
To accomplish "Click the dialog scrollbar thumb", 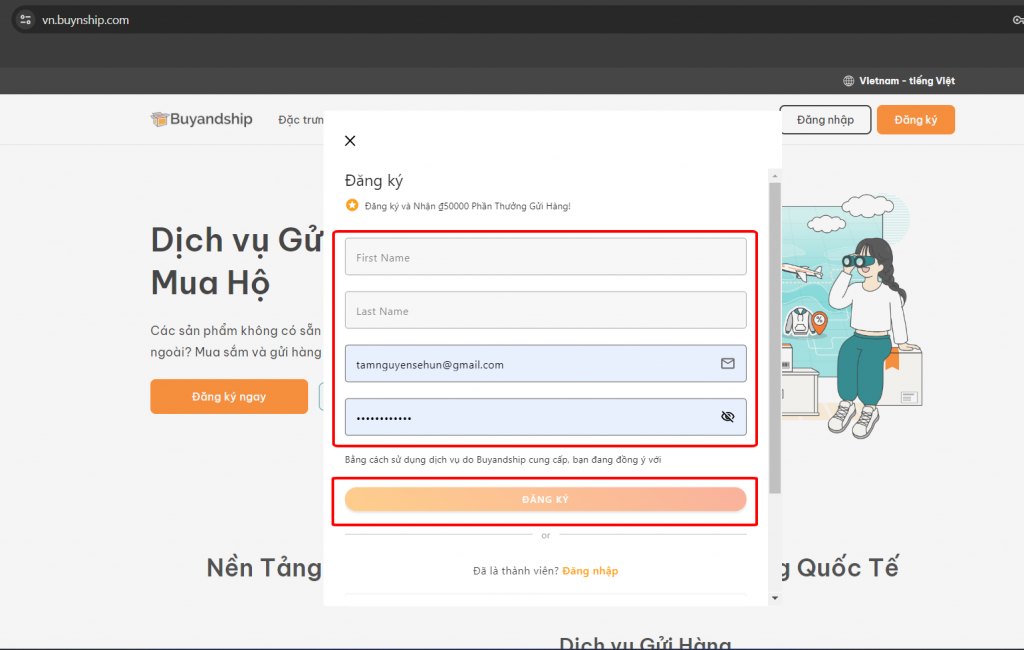I will coord(775,337).
